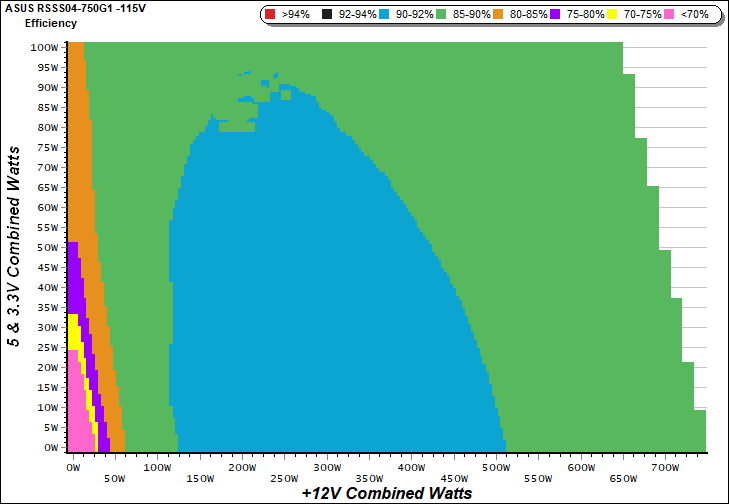Click the +12V Combined Watts axis title
This screenshot has width=729, height=504.
tap(386, 493)
